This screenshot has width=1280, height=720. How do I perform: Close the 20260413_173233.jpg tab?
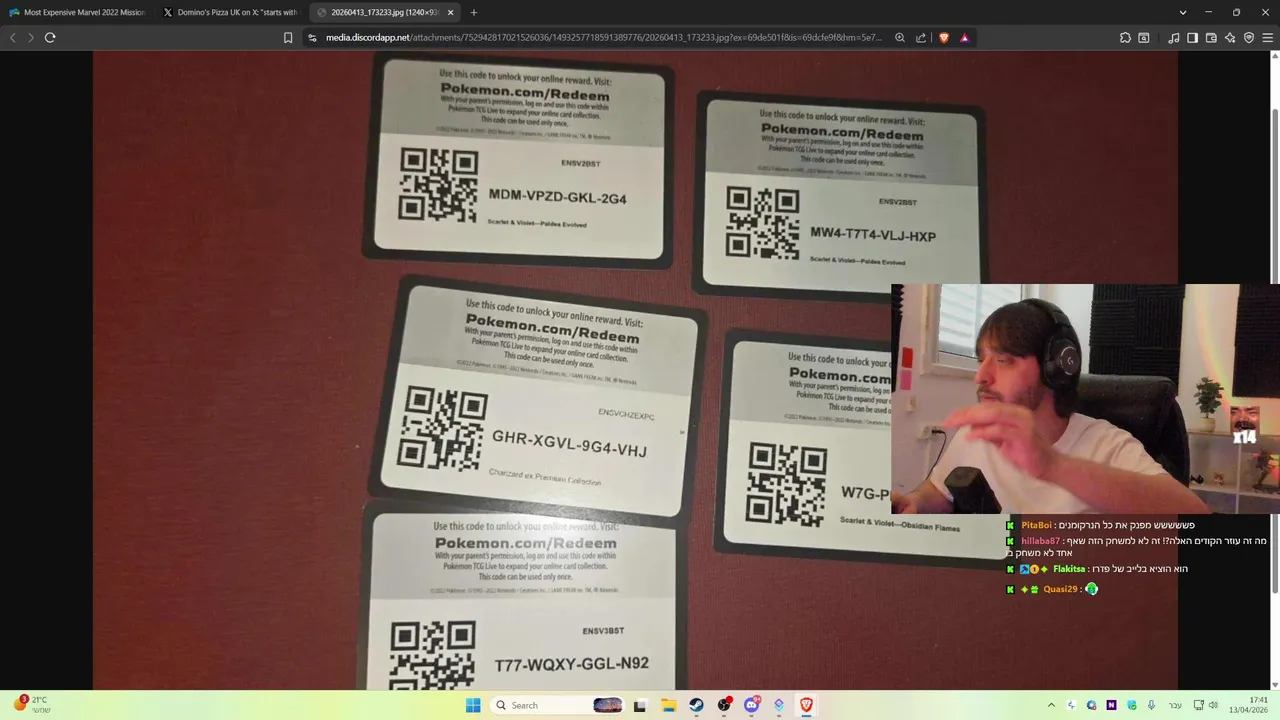pyautogui.click(x=450, y=12)
